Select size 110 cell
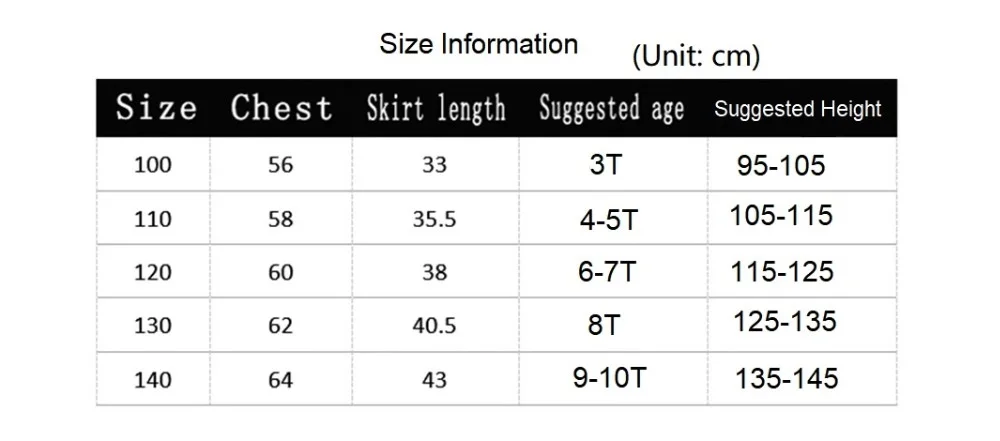The image size is (1000, 441). click(x=153, y=219)
